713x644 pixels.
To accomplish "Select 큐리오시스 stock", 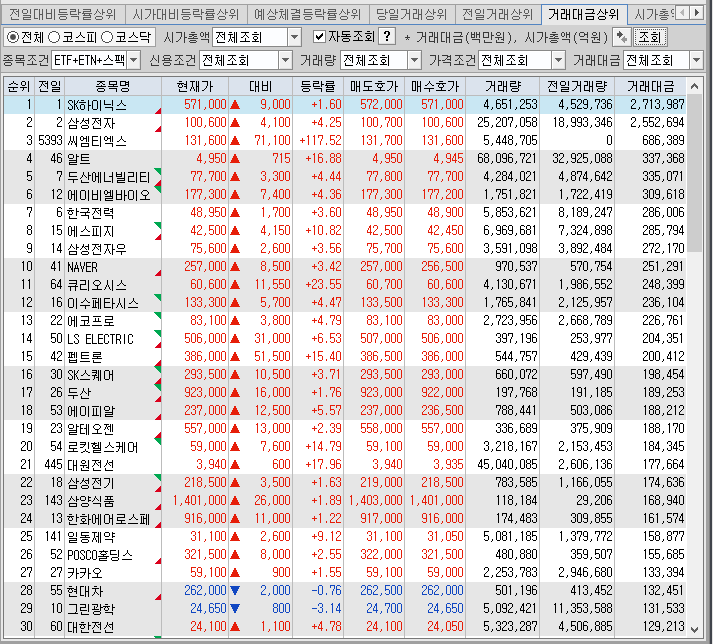I will (97, 285).
